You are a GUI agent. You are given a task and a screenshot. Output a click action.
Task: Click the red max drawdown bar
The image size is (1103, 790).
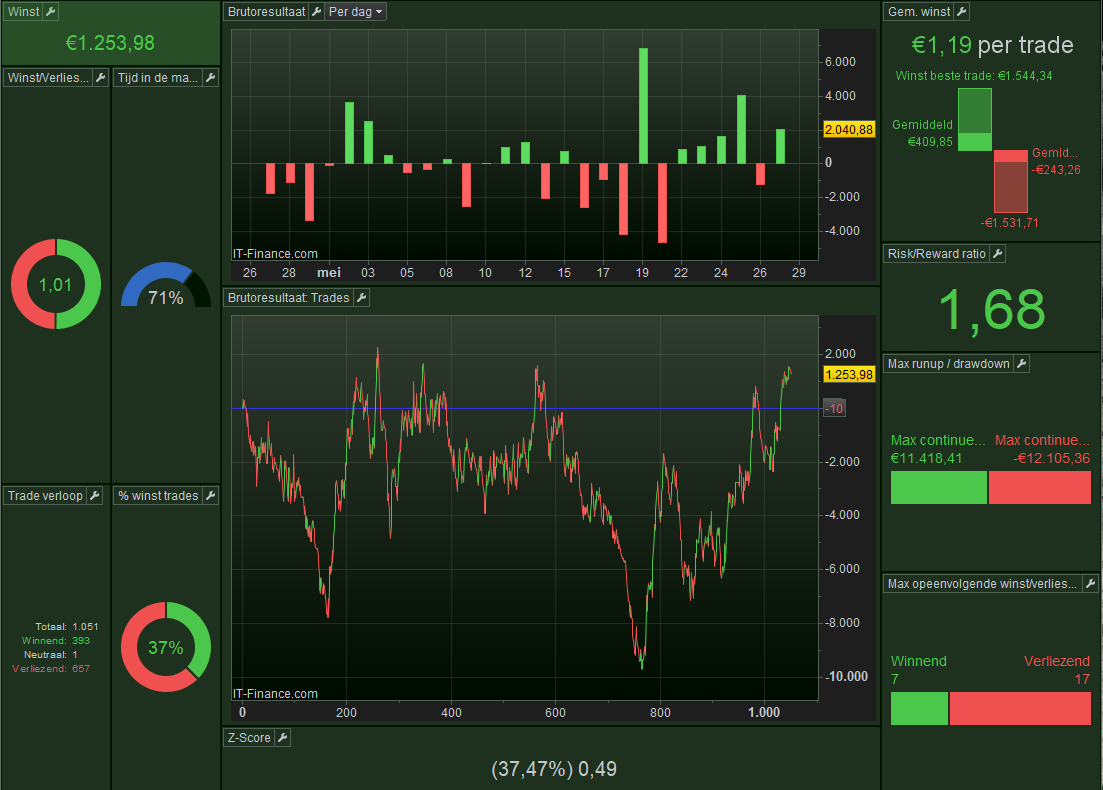click(x=1040, y=488)
